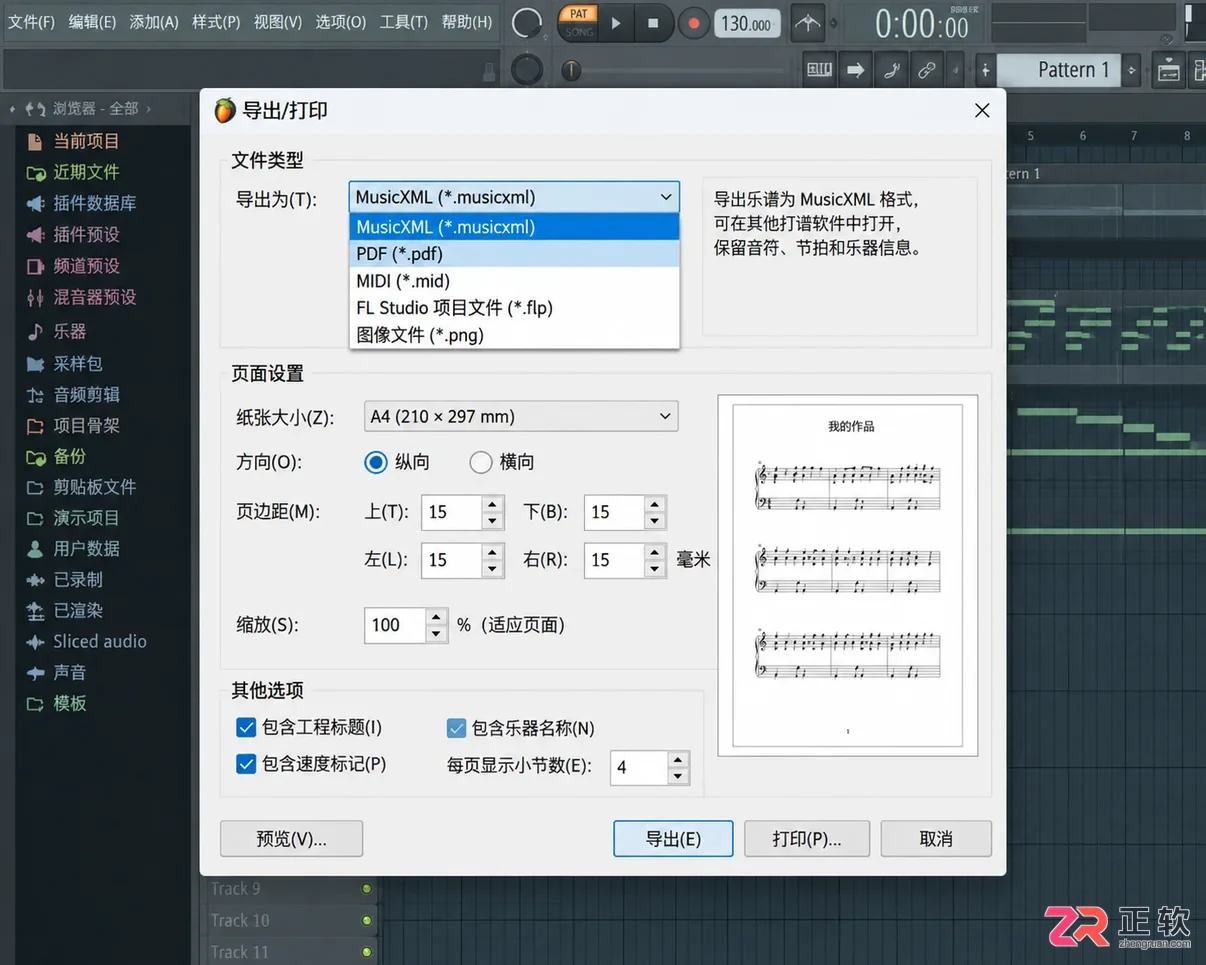1206x965 pixels.
Task: Click the arrows right of Pattern 1
Action: tap(1132, 69)
